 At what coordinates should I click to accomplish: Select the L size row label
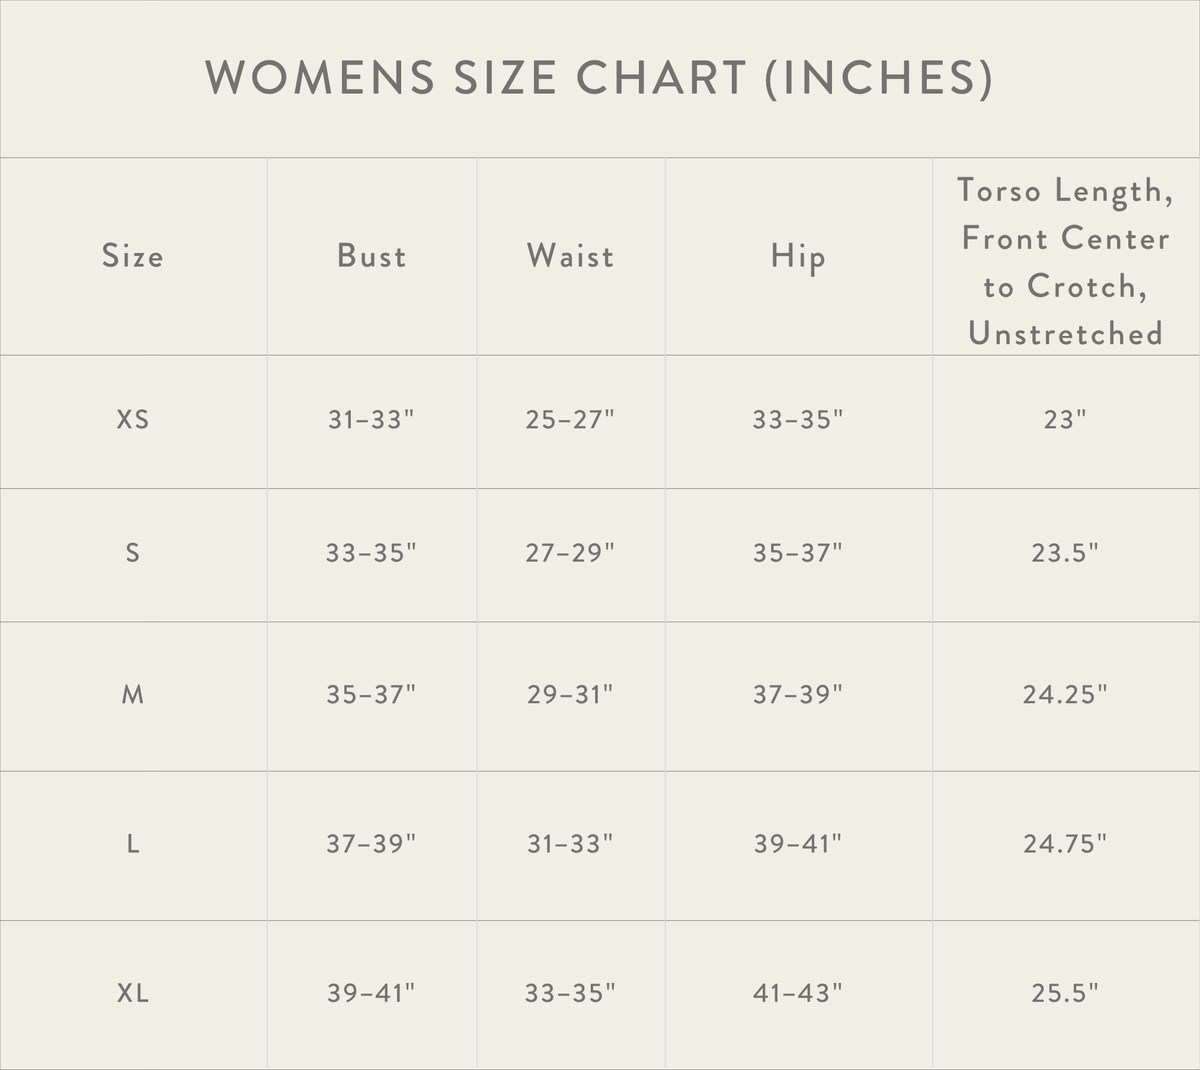tap(133, 844)
